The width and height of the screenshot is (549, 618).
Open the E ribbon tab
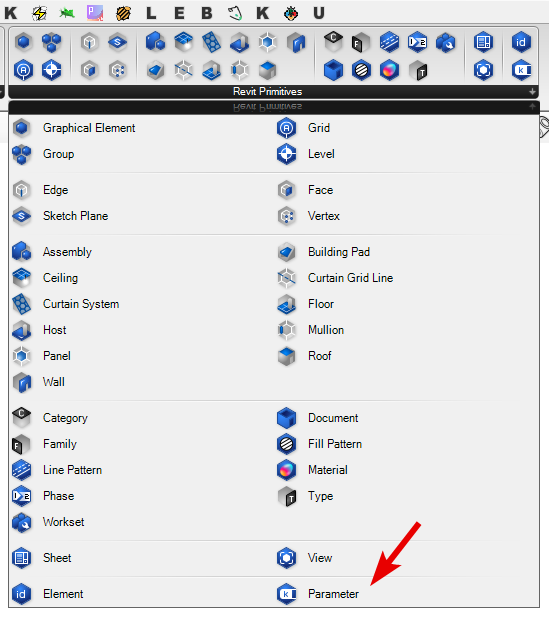click(x=179, y=13)
